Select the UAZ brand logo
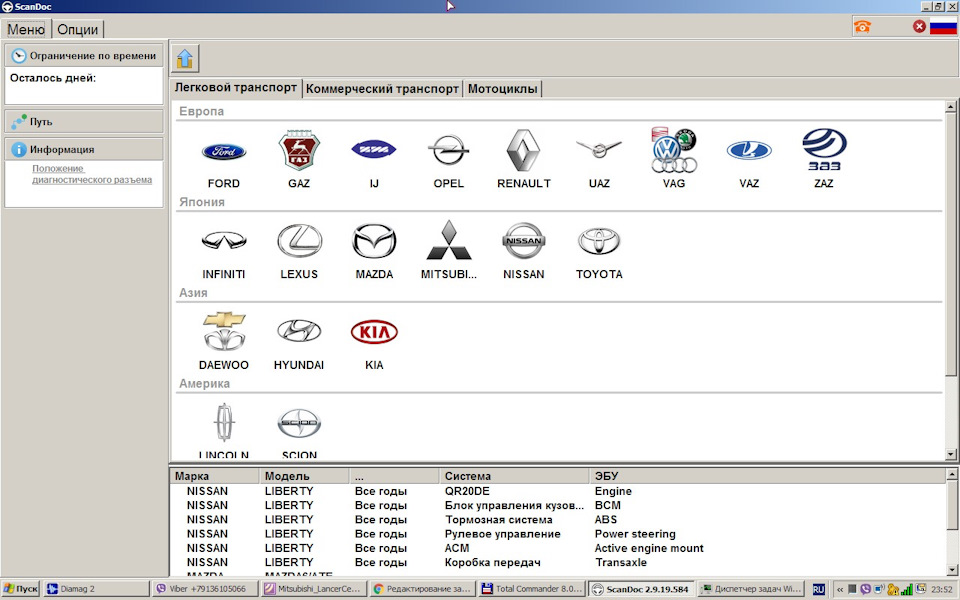The image size is (960, 600). [x=599, y=149]
